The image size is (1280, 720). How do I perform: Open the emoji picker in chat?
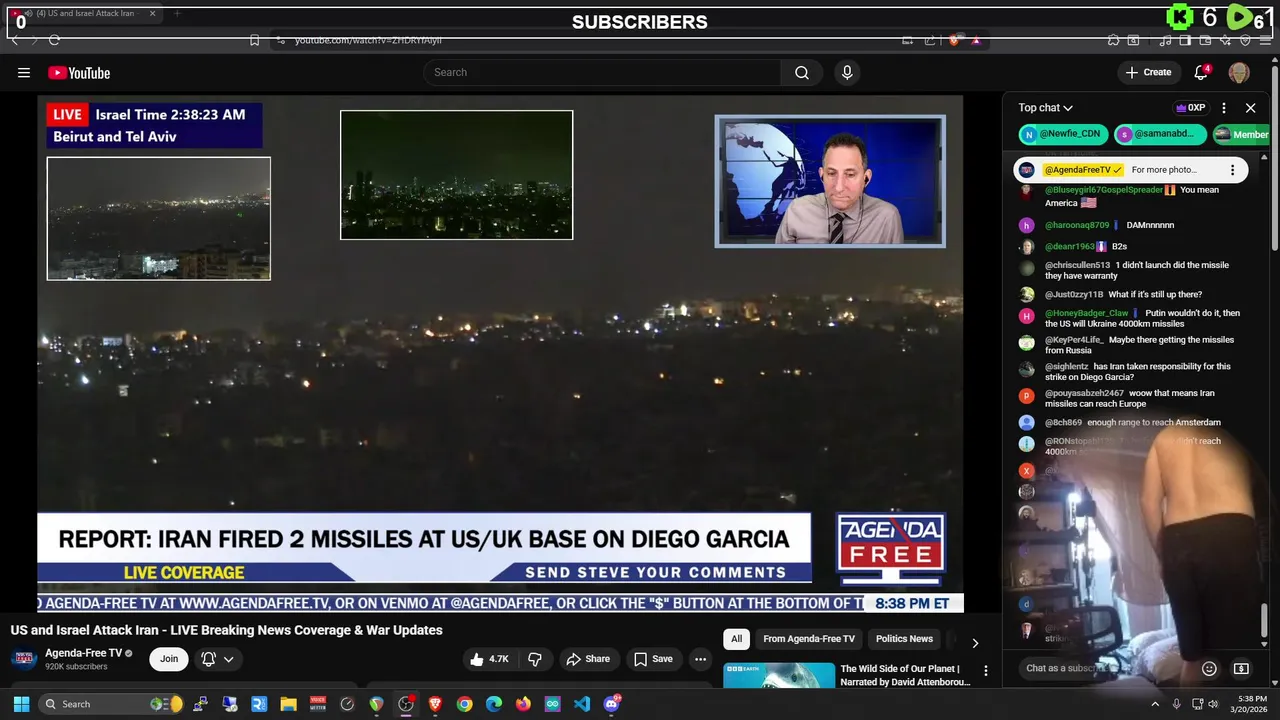click(1209, 668)
